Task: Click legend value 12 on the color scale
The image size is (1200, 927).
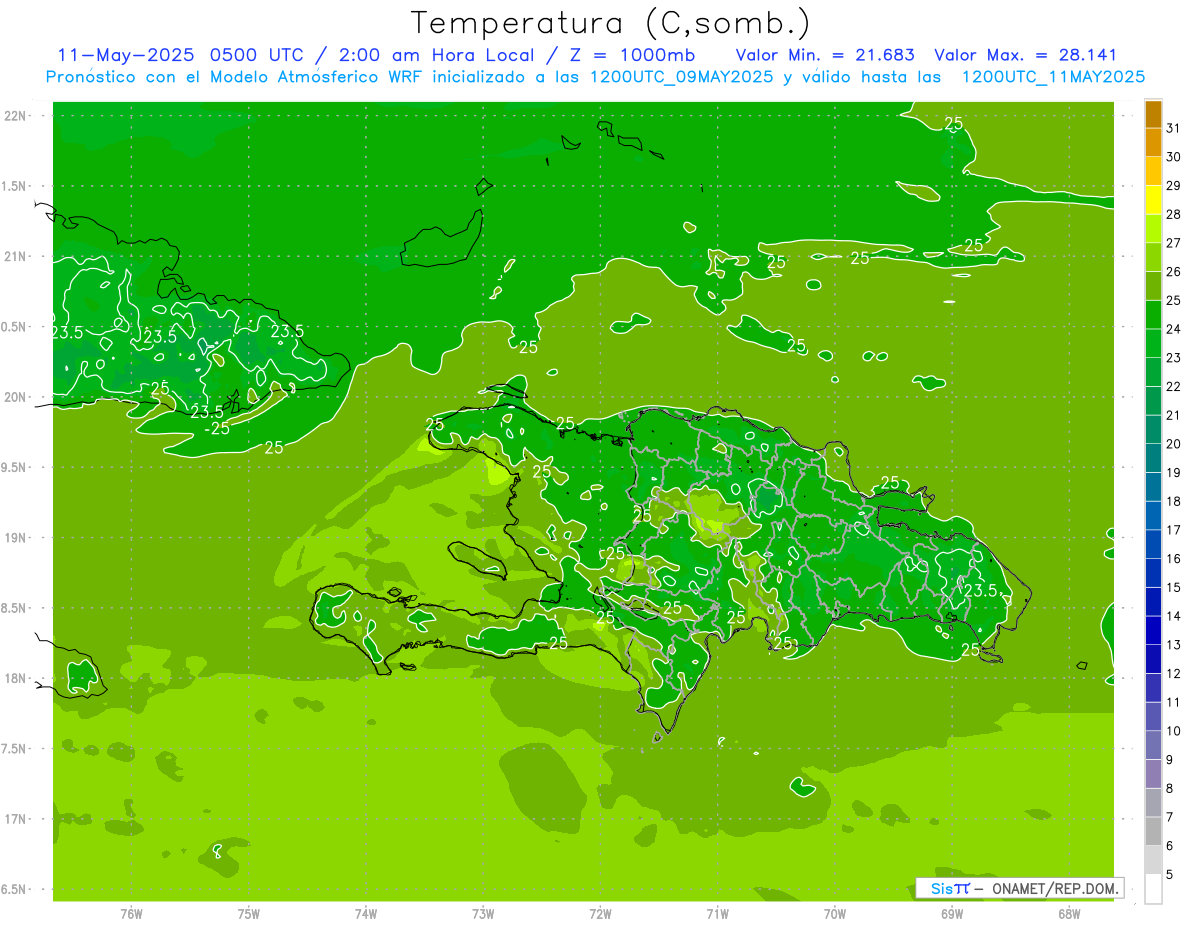Action: pos(1174,674)
